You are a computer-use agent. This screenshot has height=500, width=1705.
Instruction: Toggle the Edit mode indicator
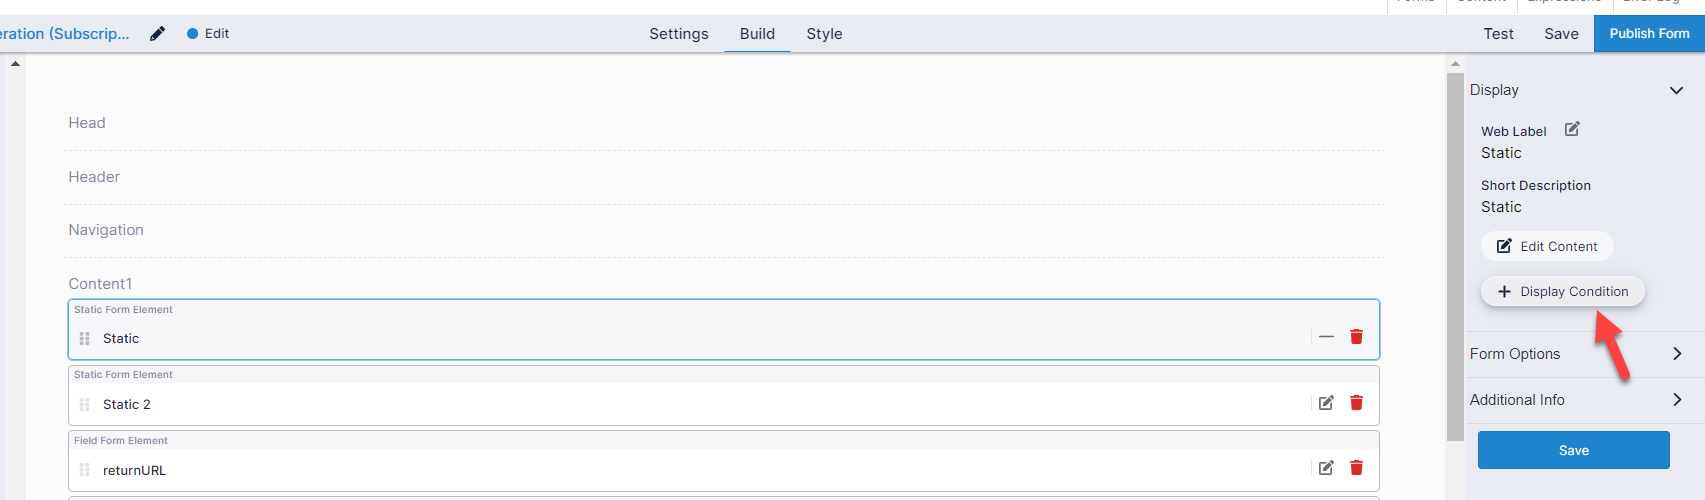[x=208, y=34]
